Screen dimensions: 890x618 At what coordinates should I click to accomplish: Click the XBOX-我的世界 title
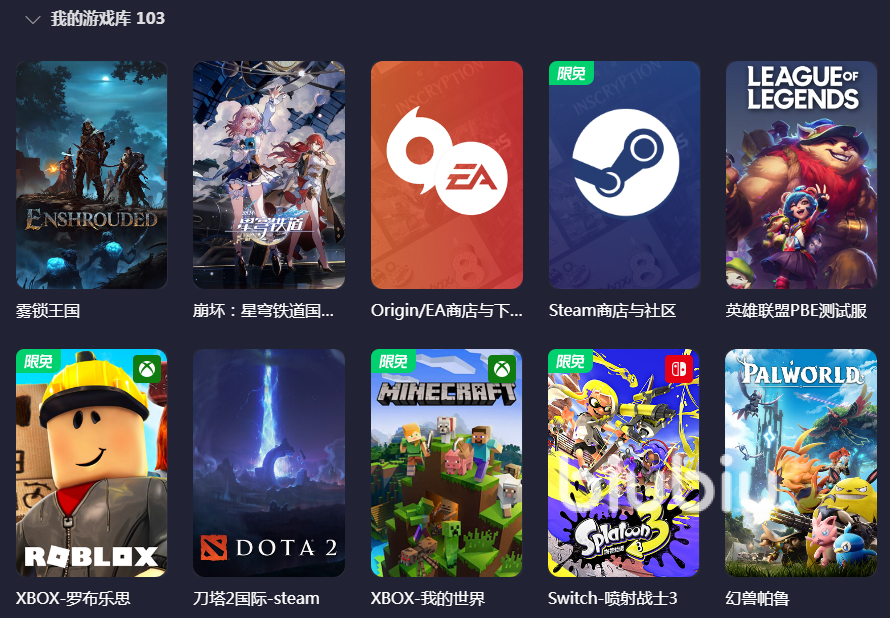pos(428,598)
